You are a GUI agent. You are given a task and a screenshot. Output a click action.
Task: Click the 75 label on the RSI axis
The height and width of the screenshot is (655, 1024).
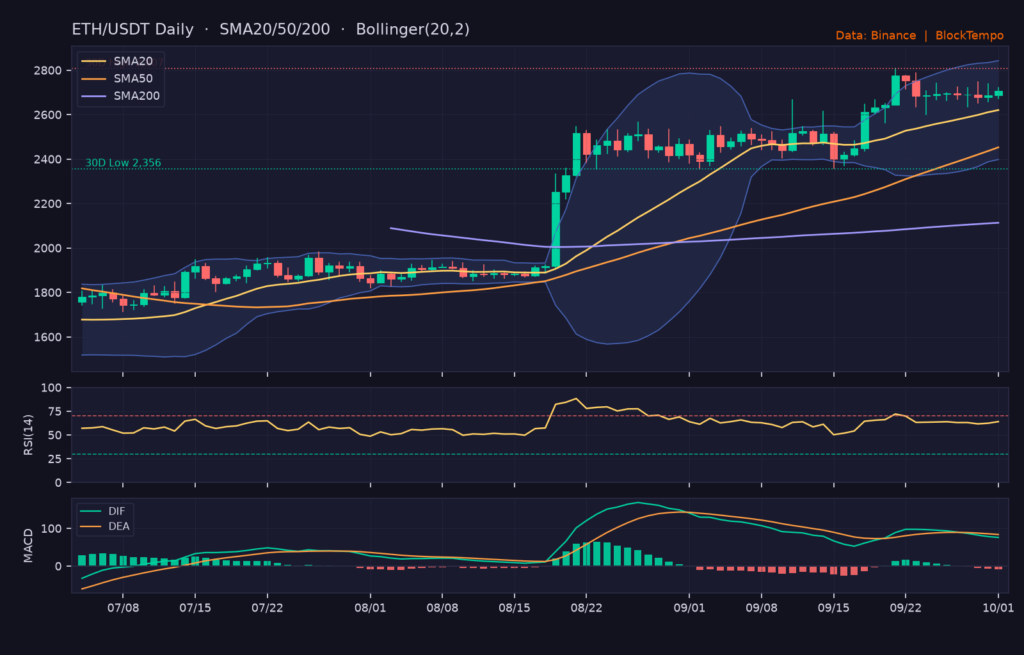tap(55, 411)
